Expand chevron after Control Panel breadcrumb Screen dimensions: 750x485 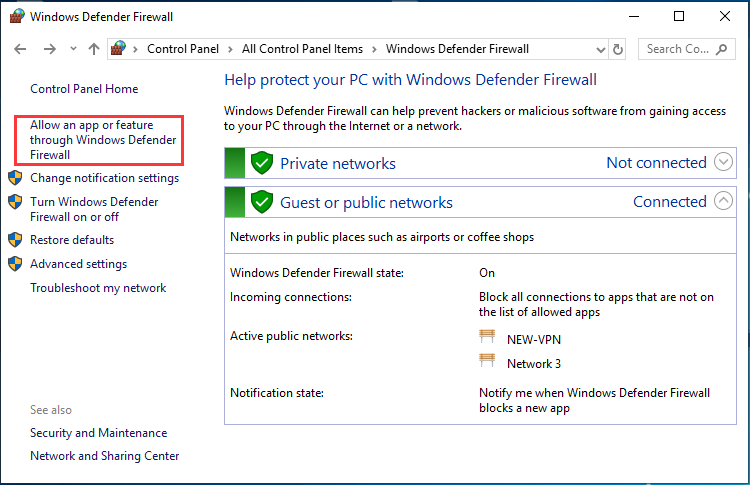231,49
